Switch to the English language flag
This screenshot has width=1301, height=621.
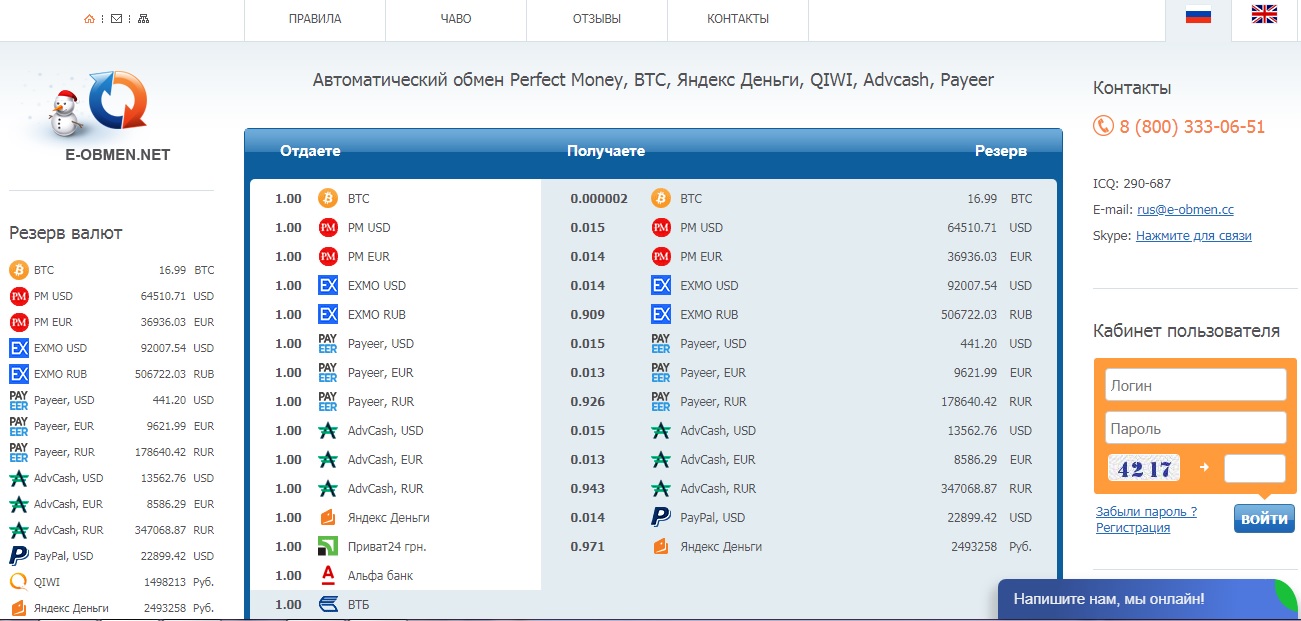1264,14
